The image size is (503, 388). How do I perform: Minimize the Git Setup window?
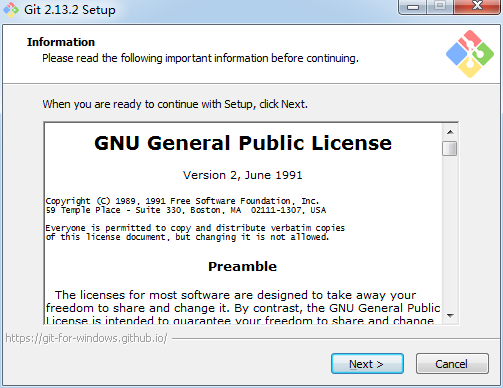pyautogui.click(x=413, y=7)
